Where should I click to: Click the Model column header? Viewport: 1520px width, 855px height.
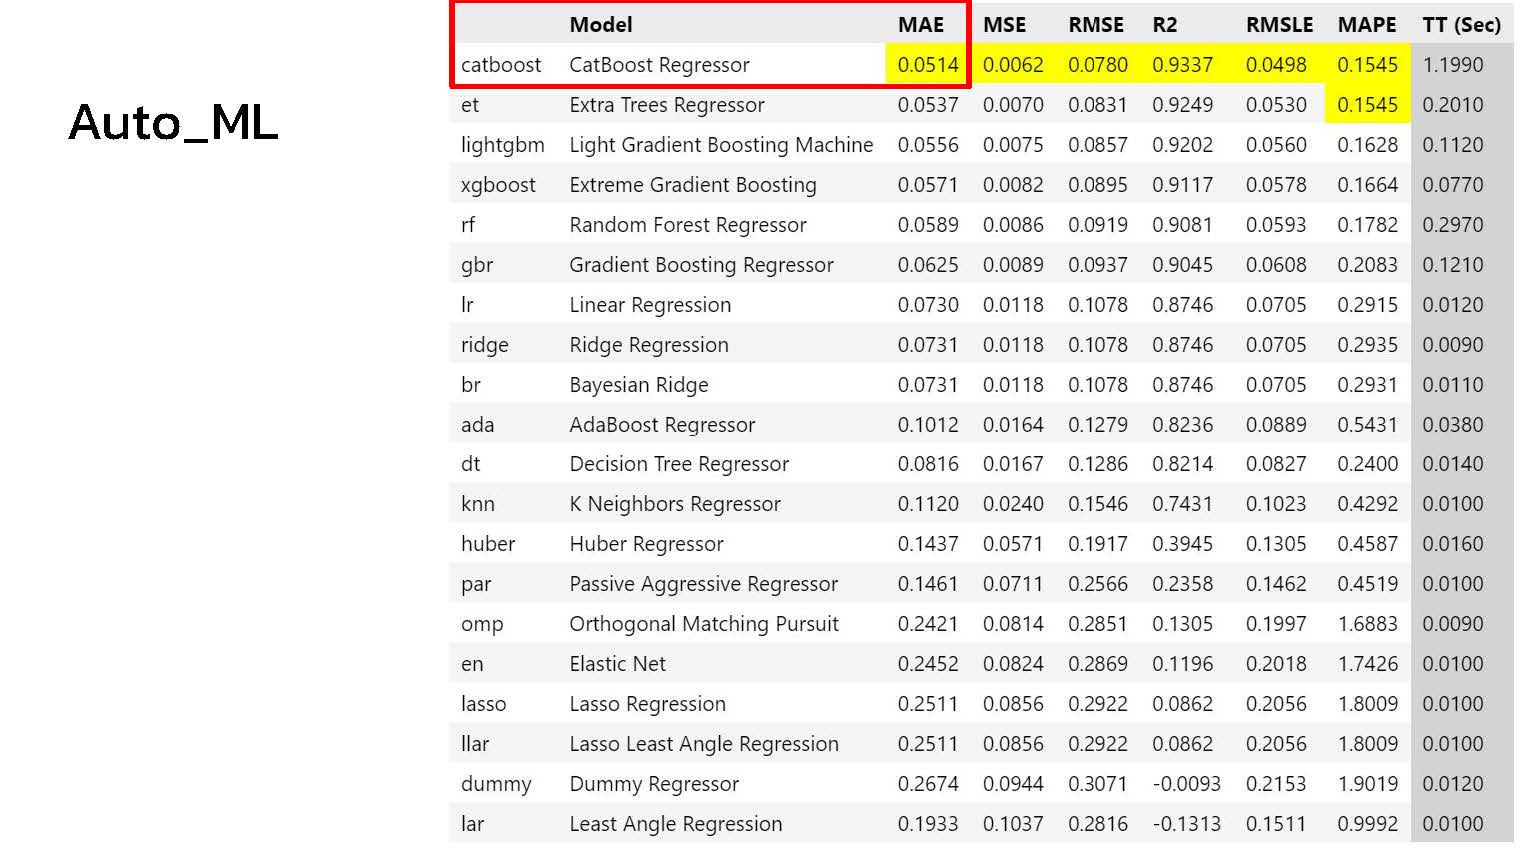coord(601,25)
